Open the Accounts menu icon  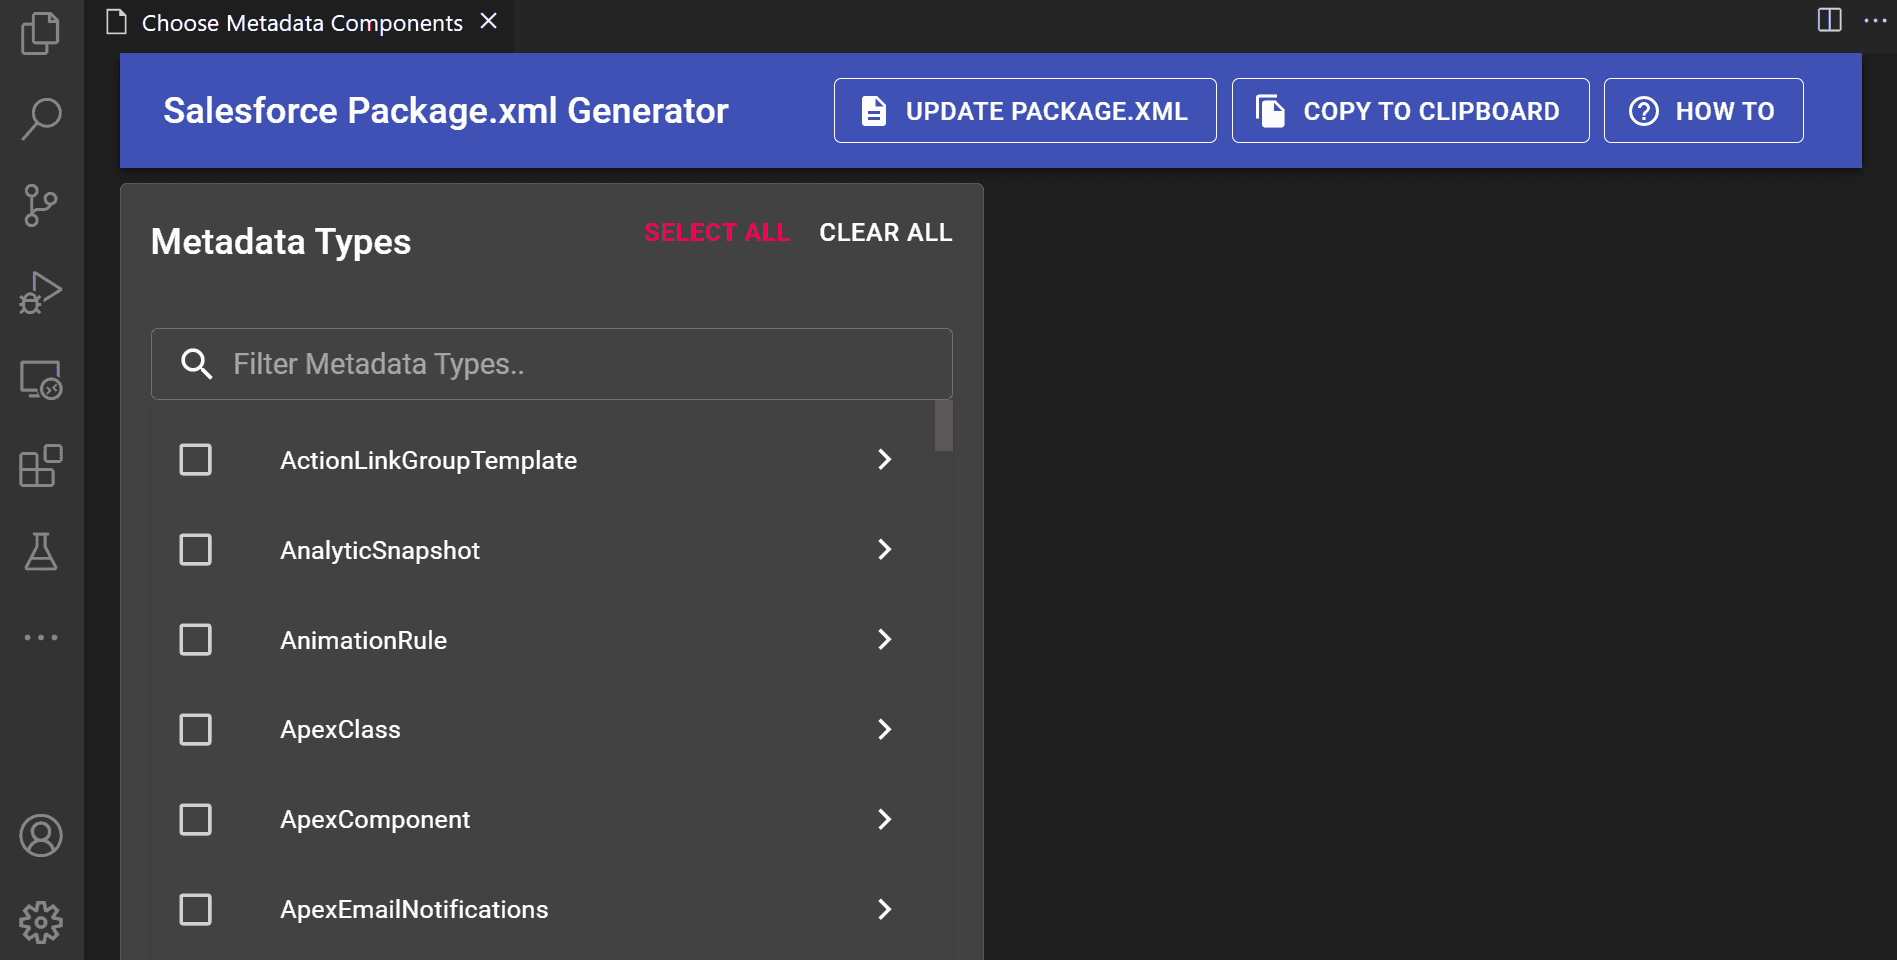tap(41, 836)
